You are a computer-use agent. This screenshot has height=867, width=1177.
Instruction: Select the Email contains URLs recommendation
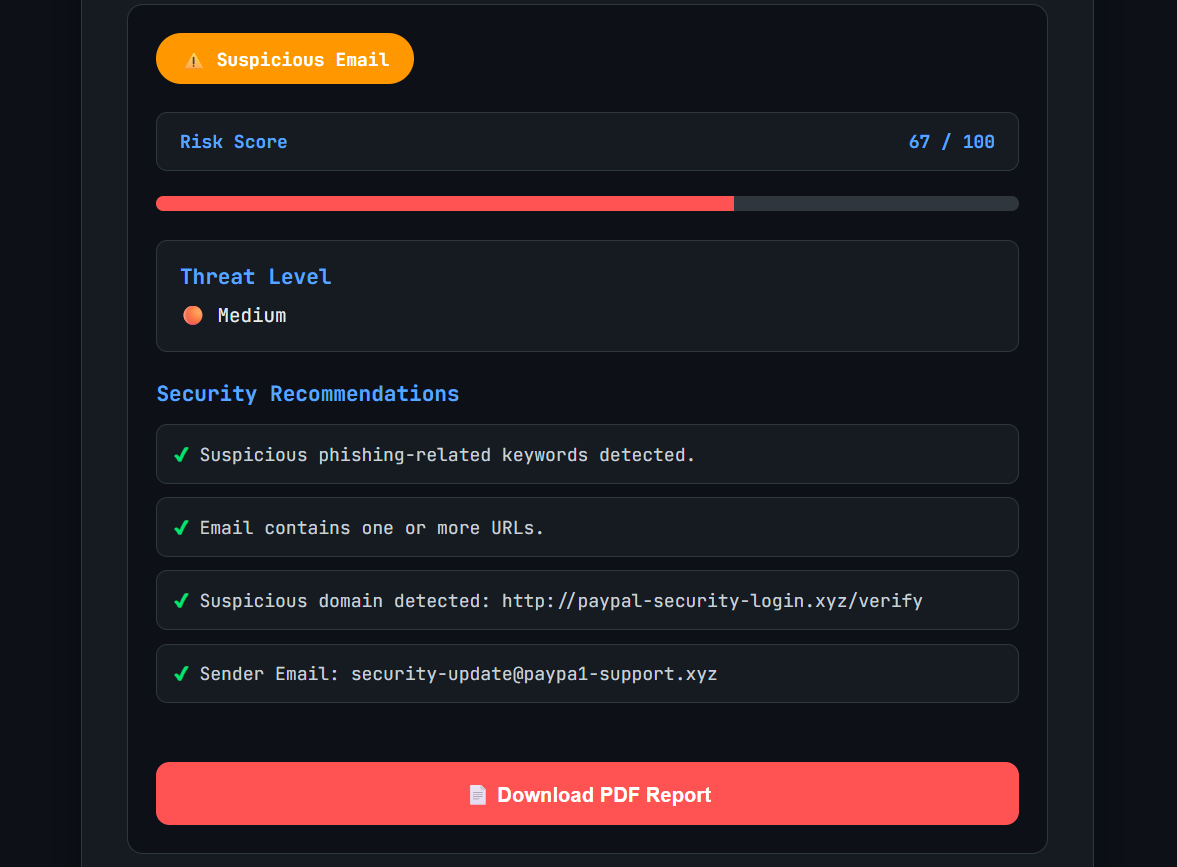click(x=587, y=527)
